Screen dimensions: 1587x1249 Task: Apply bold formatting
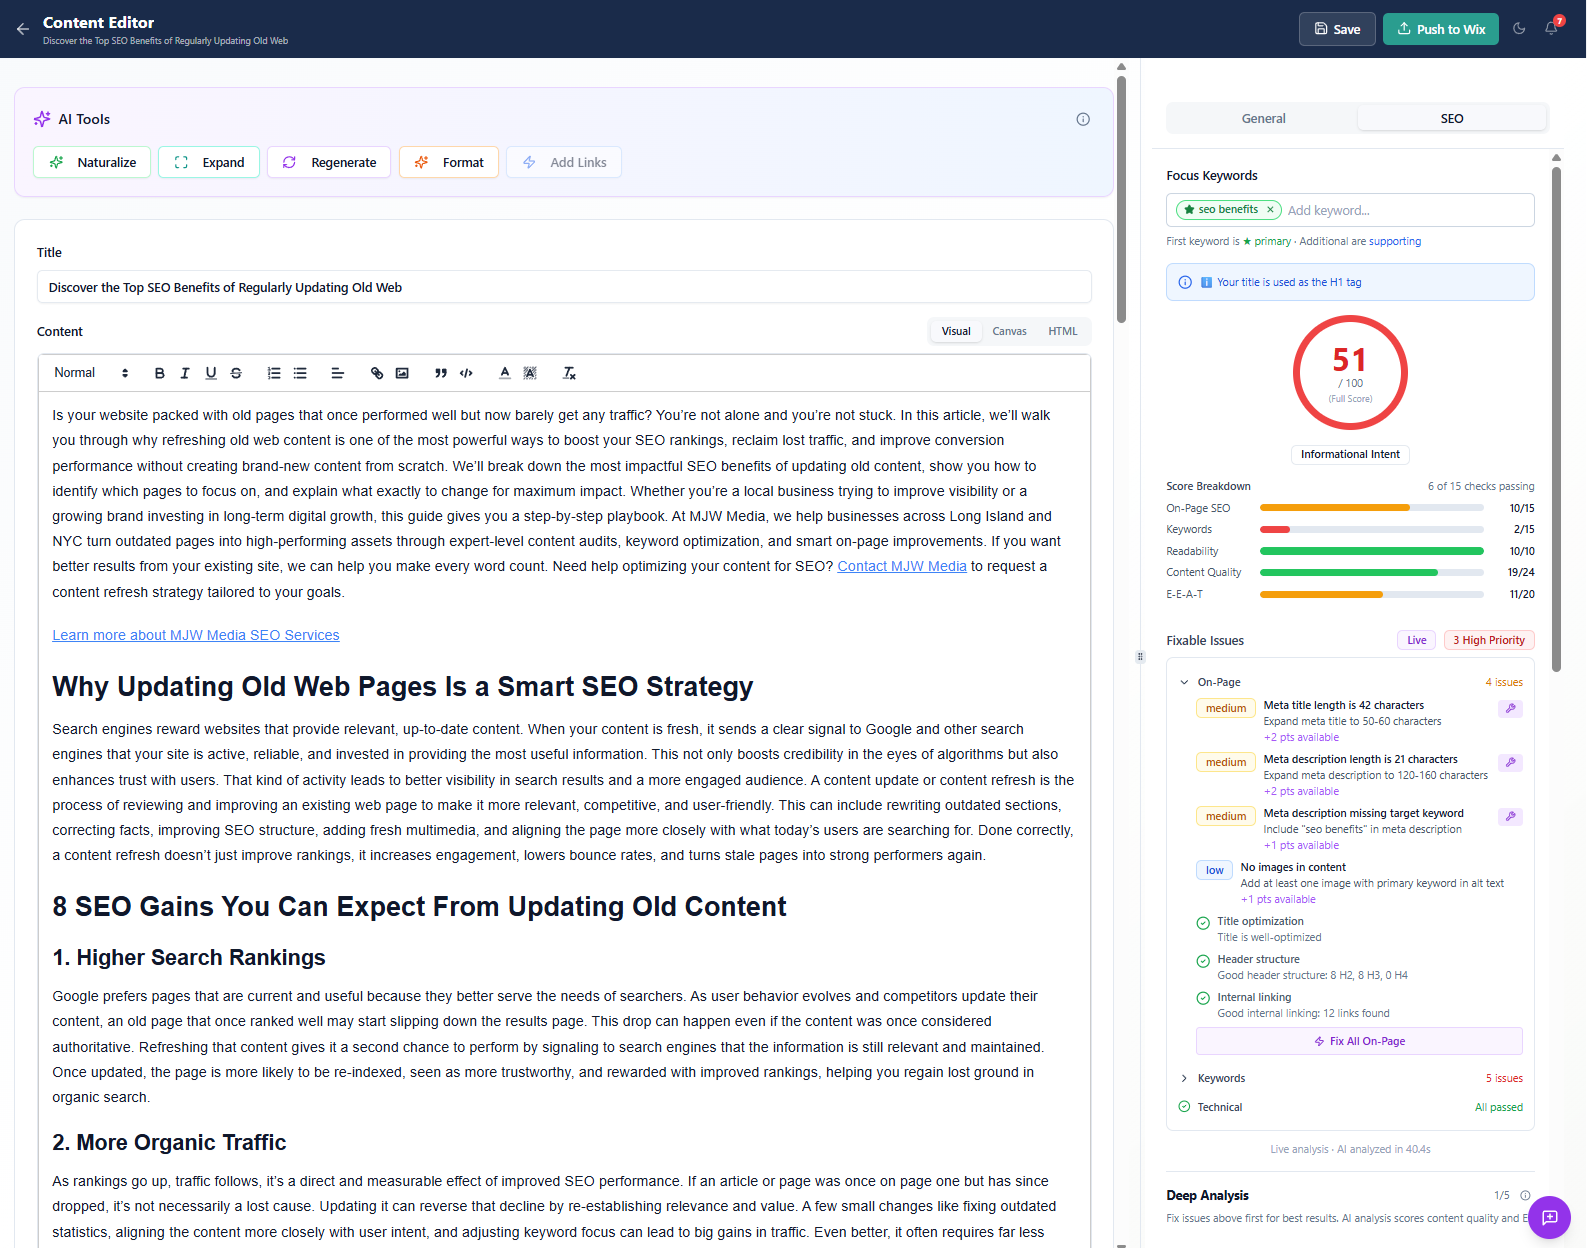click(159, 373)
